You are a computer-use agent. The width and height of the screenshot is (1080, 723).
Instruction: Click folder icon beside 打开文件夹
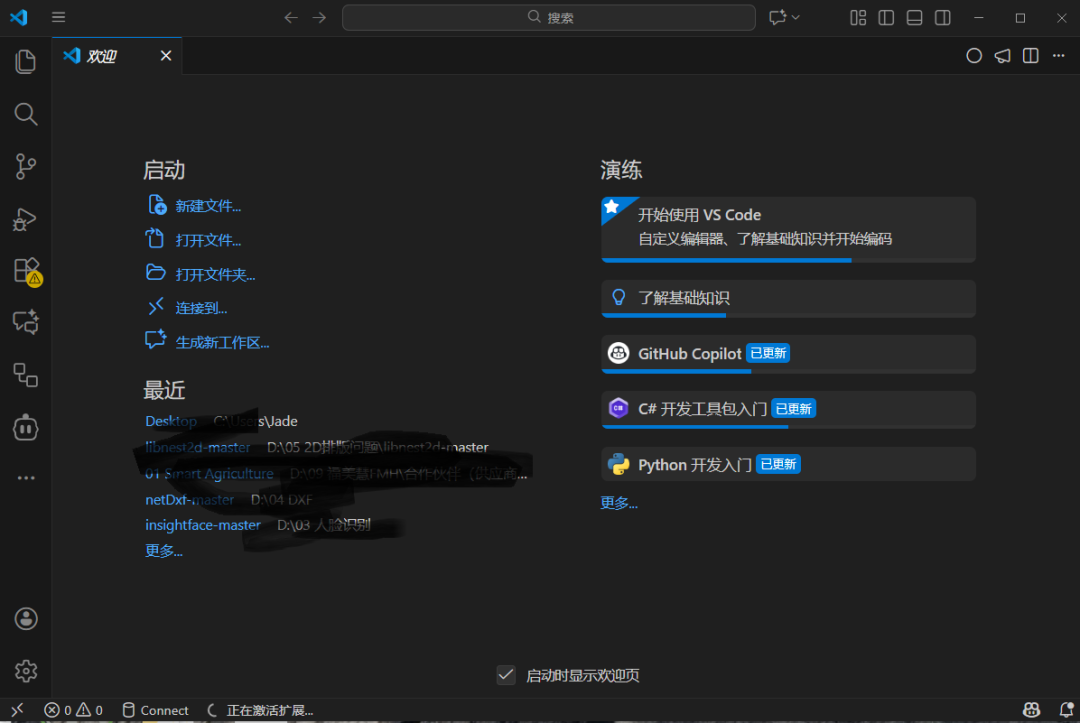point(156,273)
